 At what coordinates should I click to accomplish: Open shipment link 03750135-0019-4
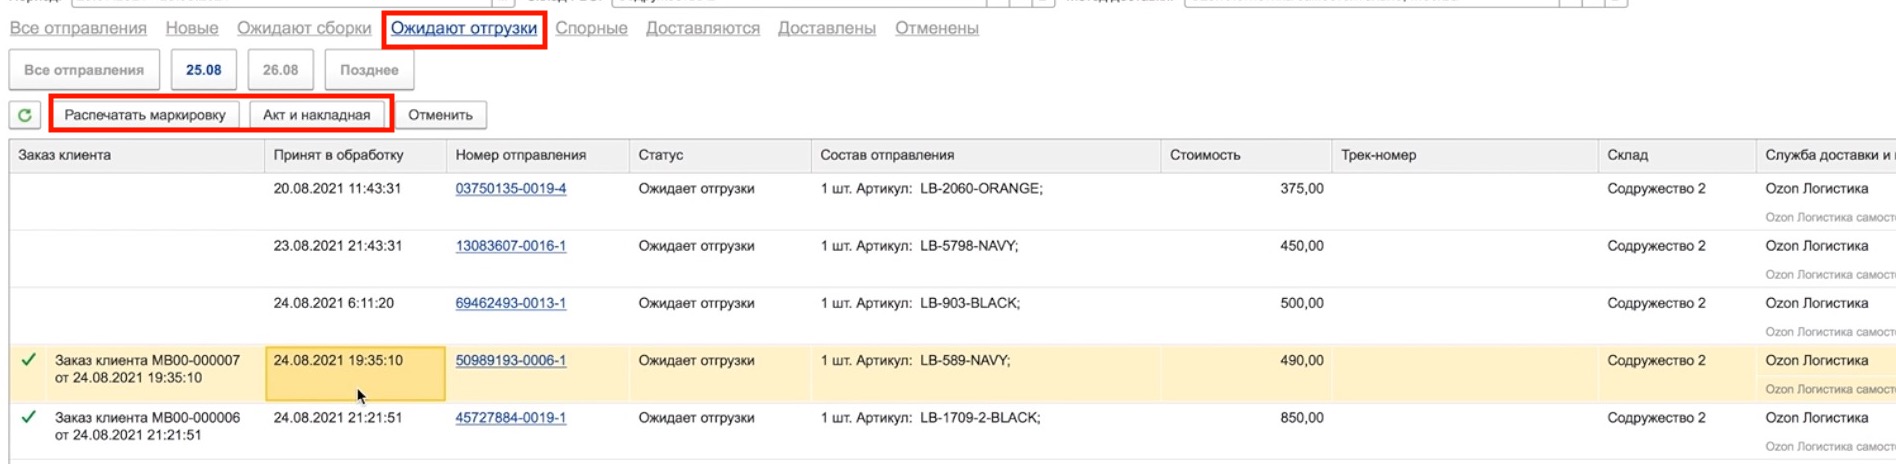coord(511,189)
